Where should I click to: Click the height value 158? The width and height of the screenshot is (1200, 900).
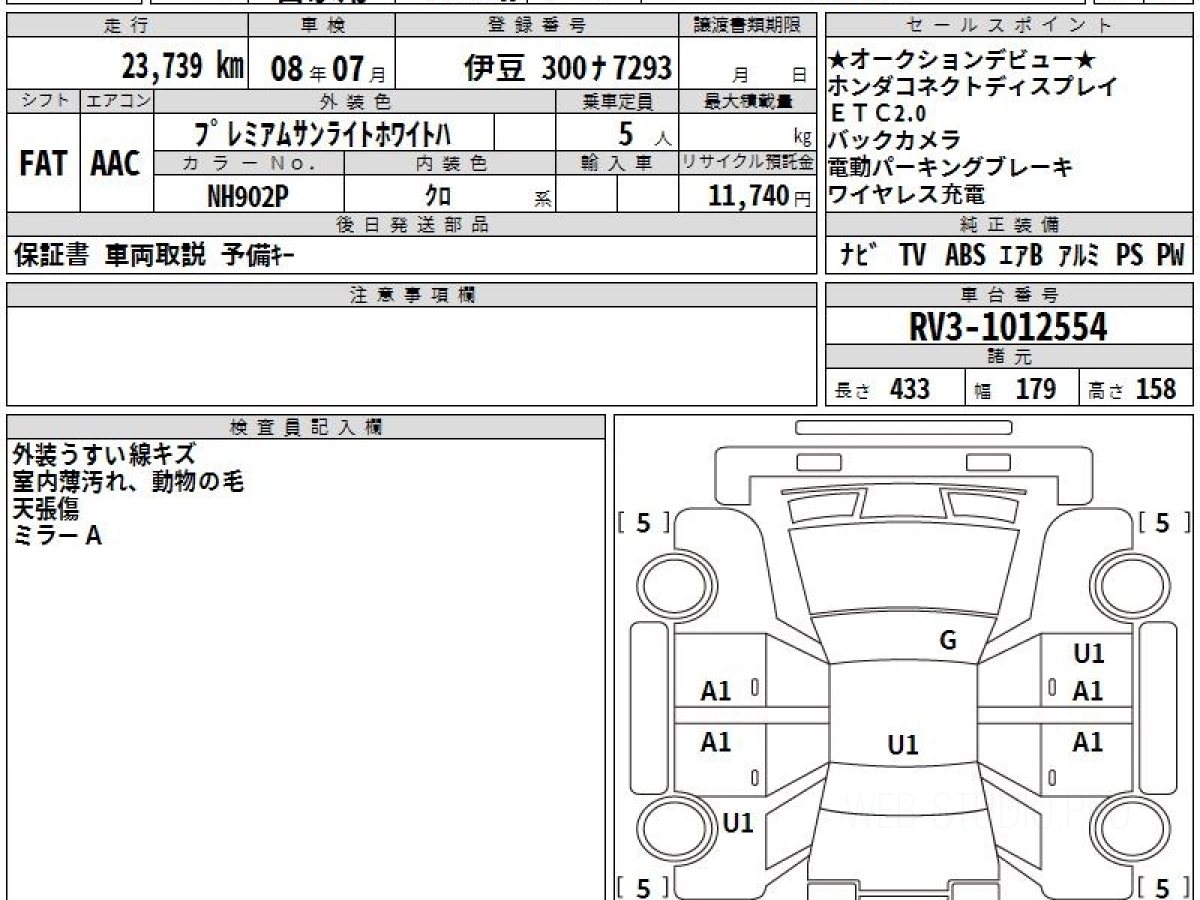pyautogui.click(x=1156, y=389)
